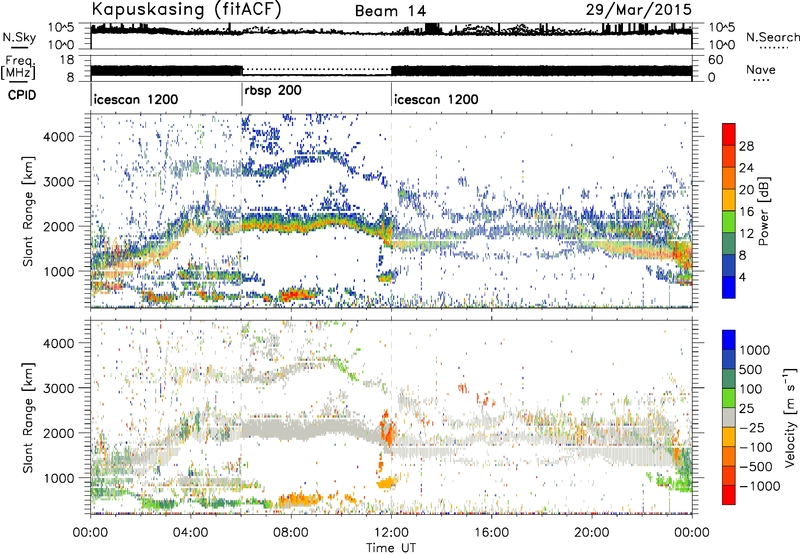Click the '4000' tick on power panel

58,137
